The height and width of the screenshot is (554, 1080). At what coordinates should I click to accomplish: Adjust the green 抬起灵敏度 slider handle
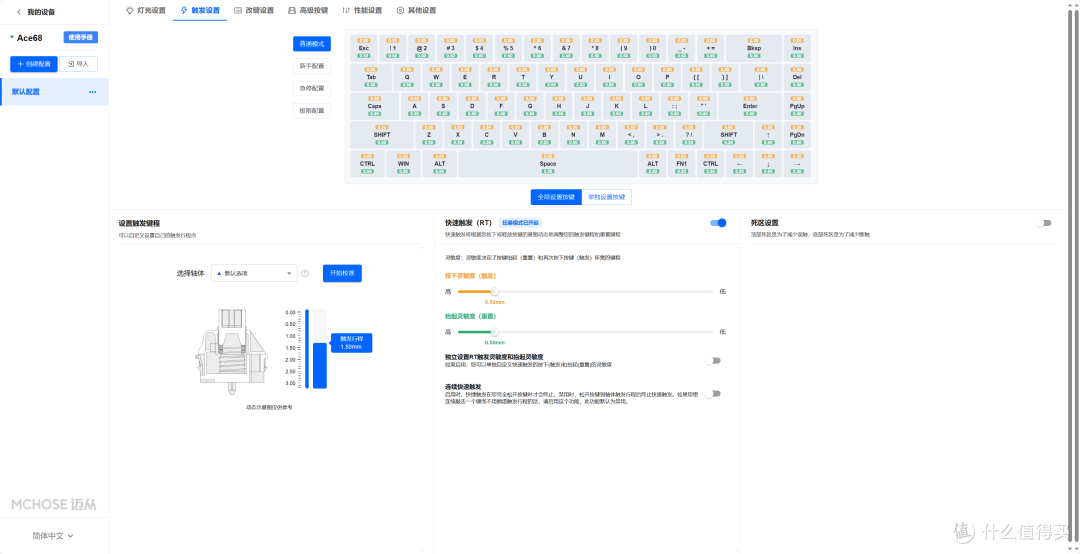click(495, 331)
